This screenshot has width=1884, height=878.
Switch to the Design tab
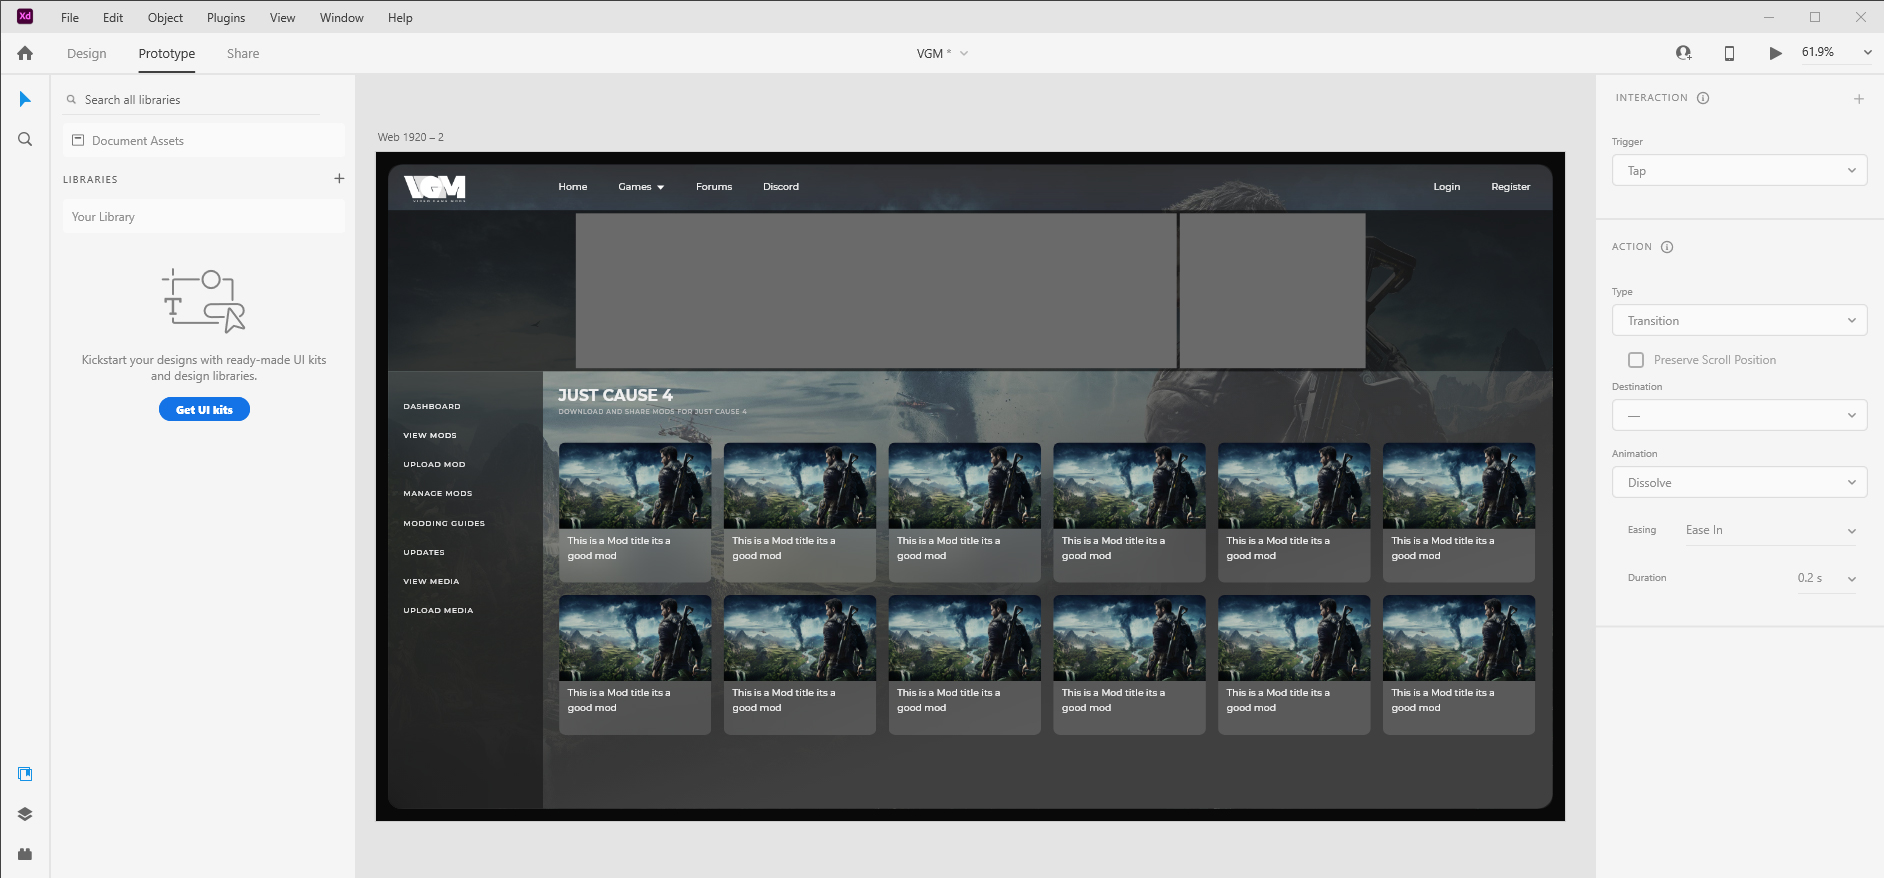(87, 54)
